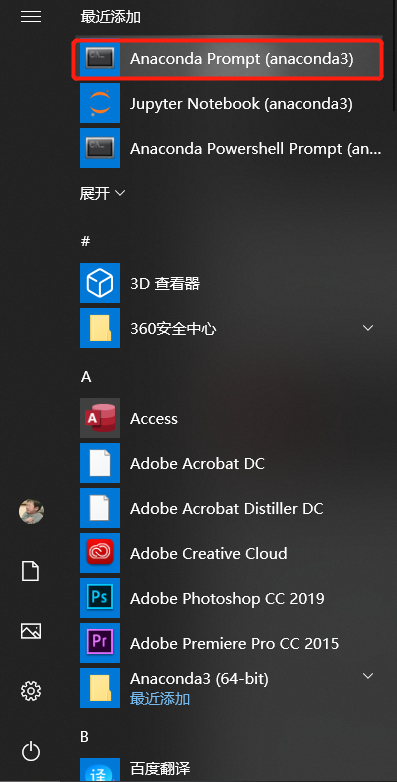Click the # letter group header
397x782 pixels.
click(85, 241)
